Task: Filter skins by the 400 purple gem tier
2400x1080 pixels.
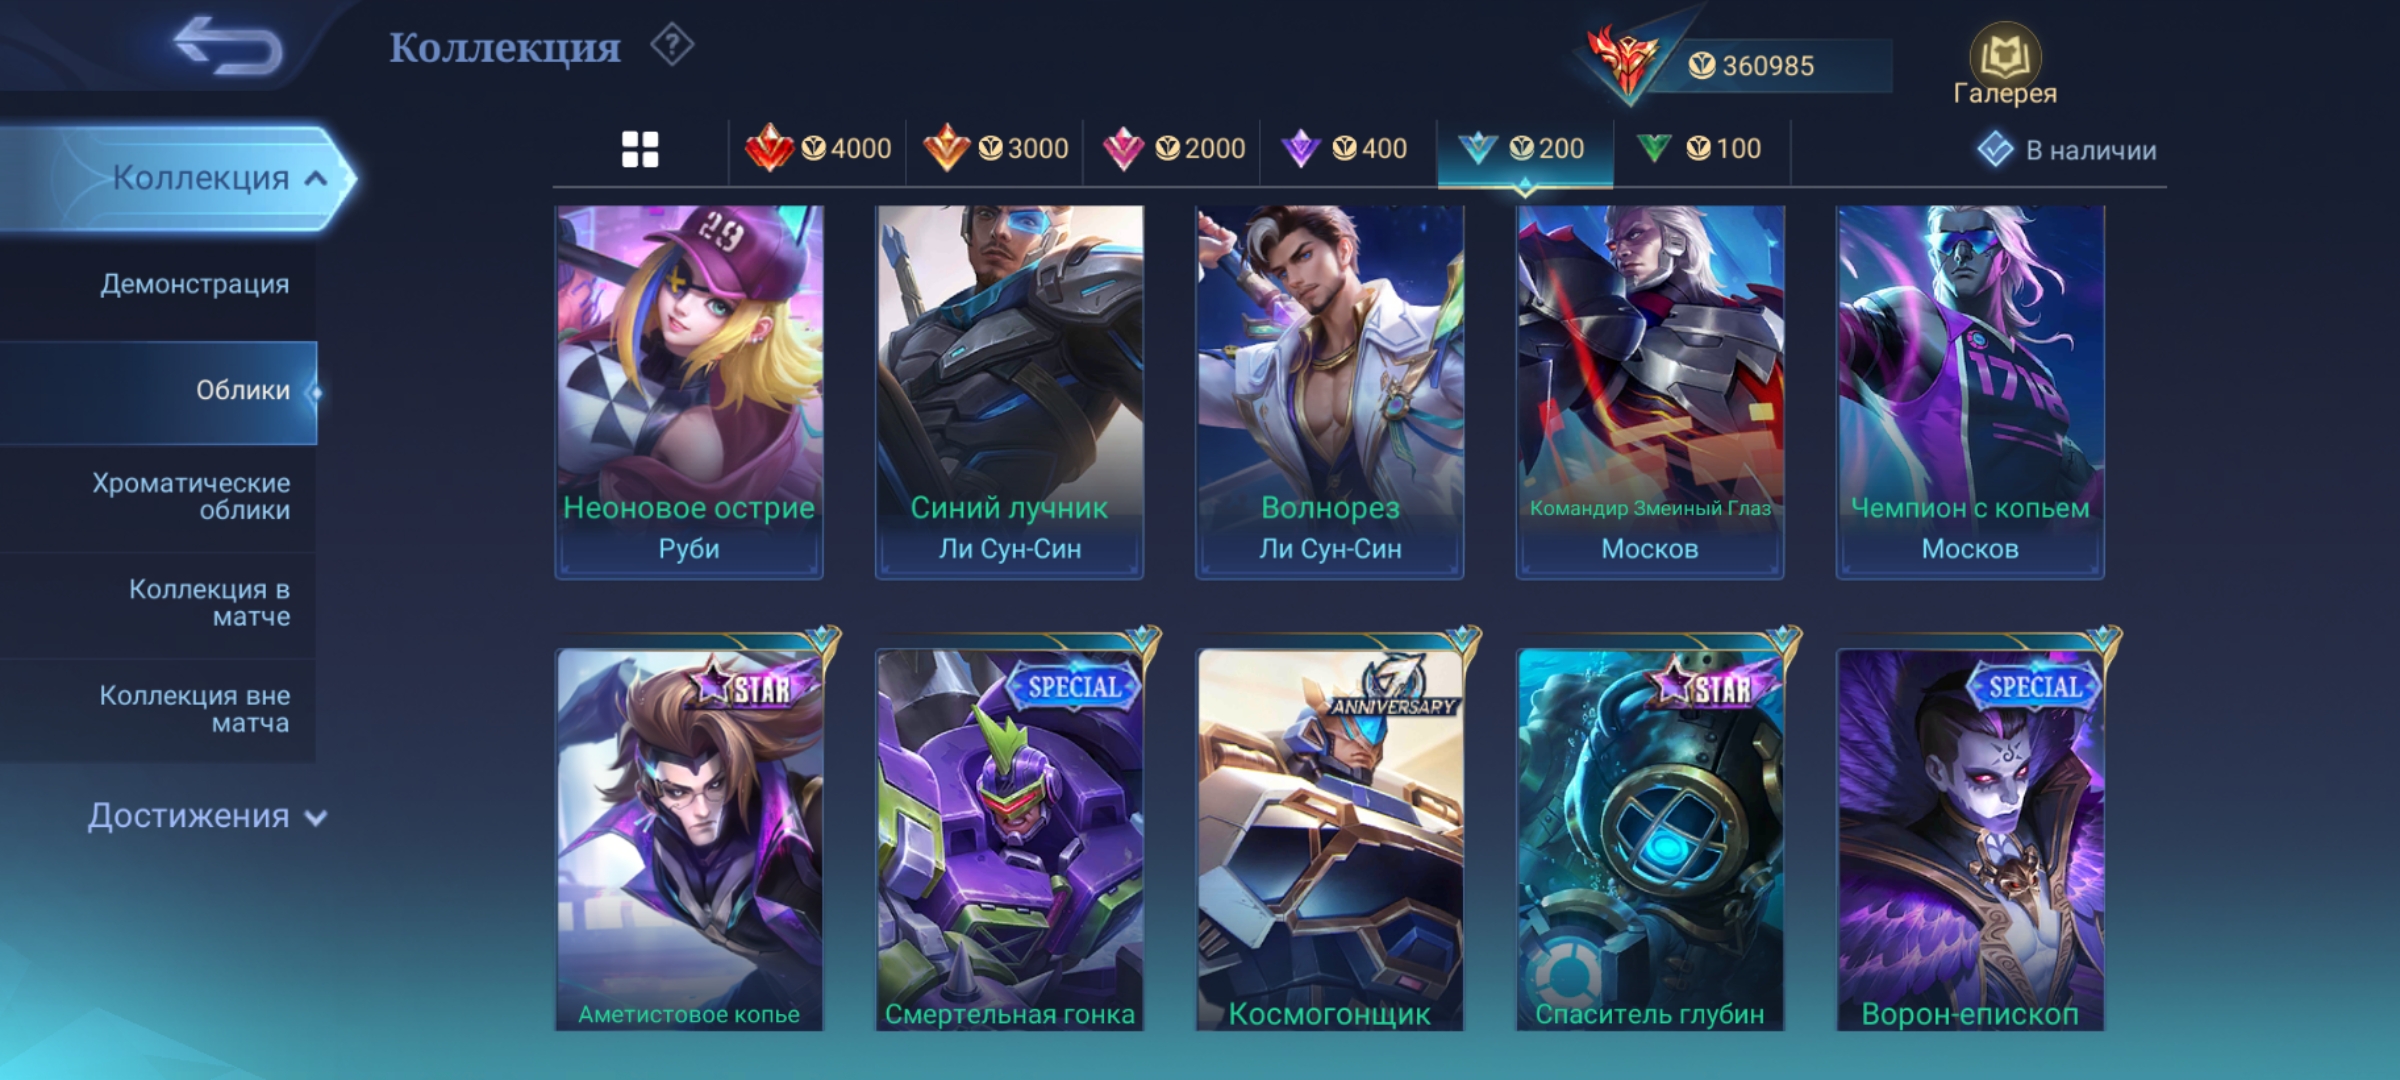Action: [1344, 149]
